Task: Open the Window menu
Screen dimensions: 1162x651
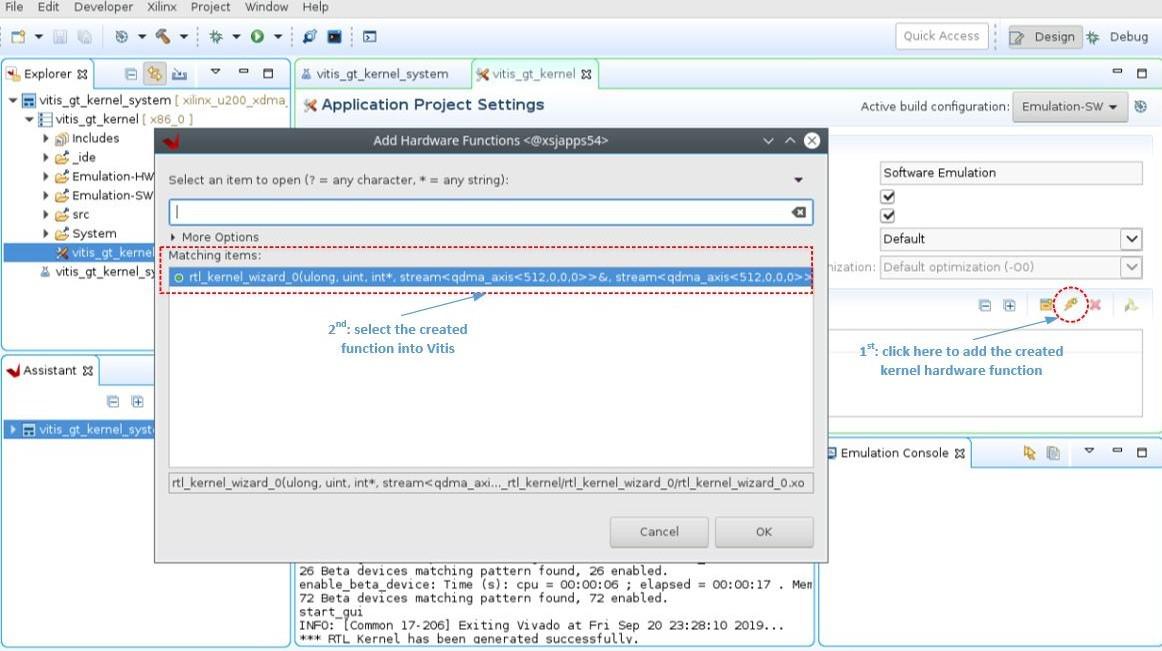Action: (266, 7)
